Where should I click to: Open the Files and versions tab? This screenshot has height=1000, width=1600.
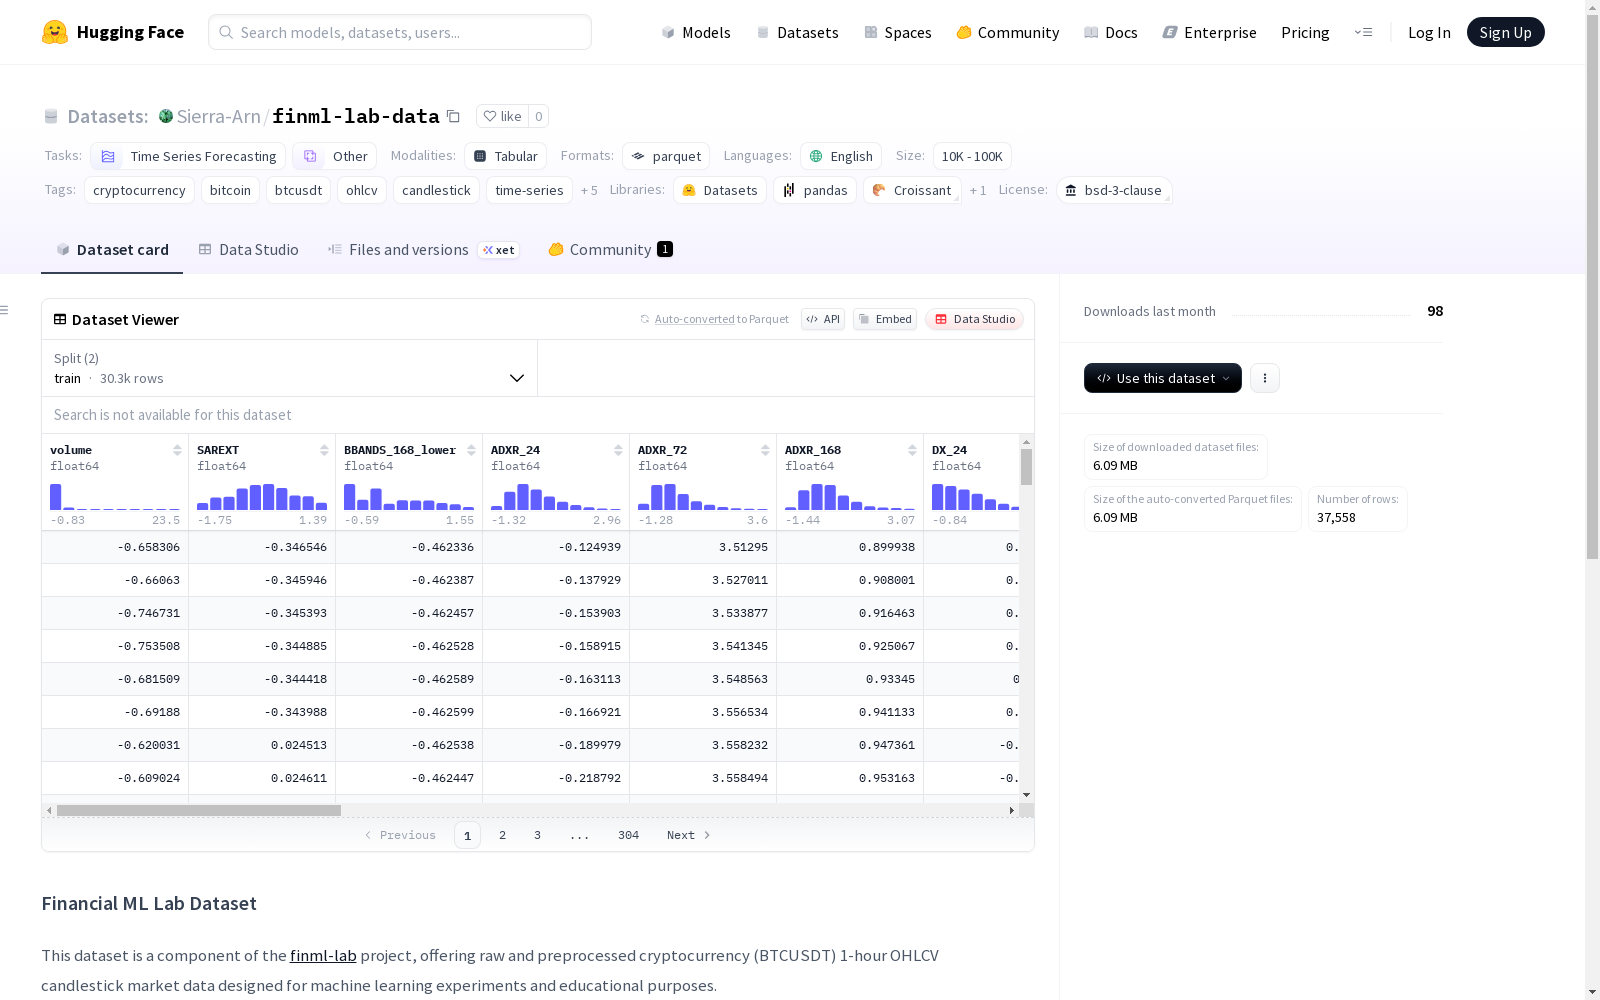pos(422,250)
